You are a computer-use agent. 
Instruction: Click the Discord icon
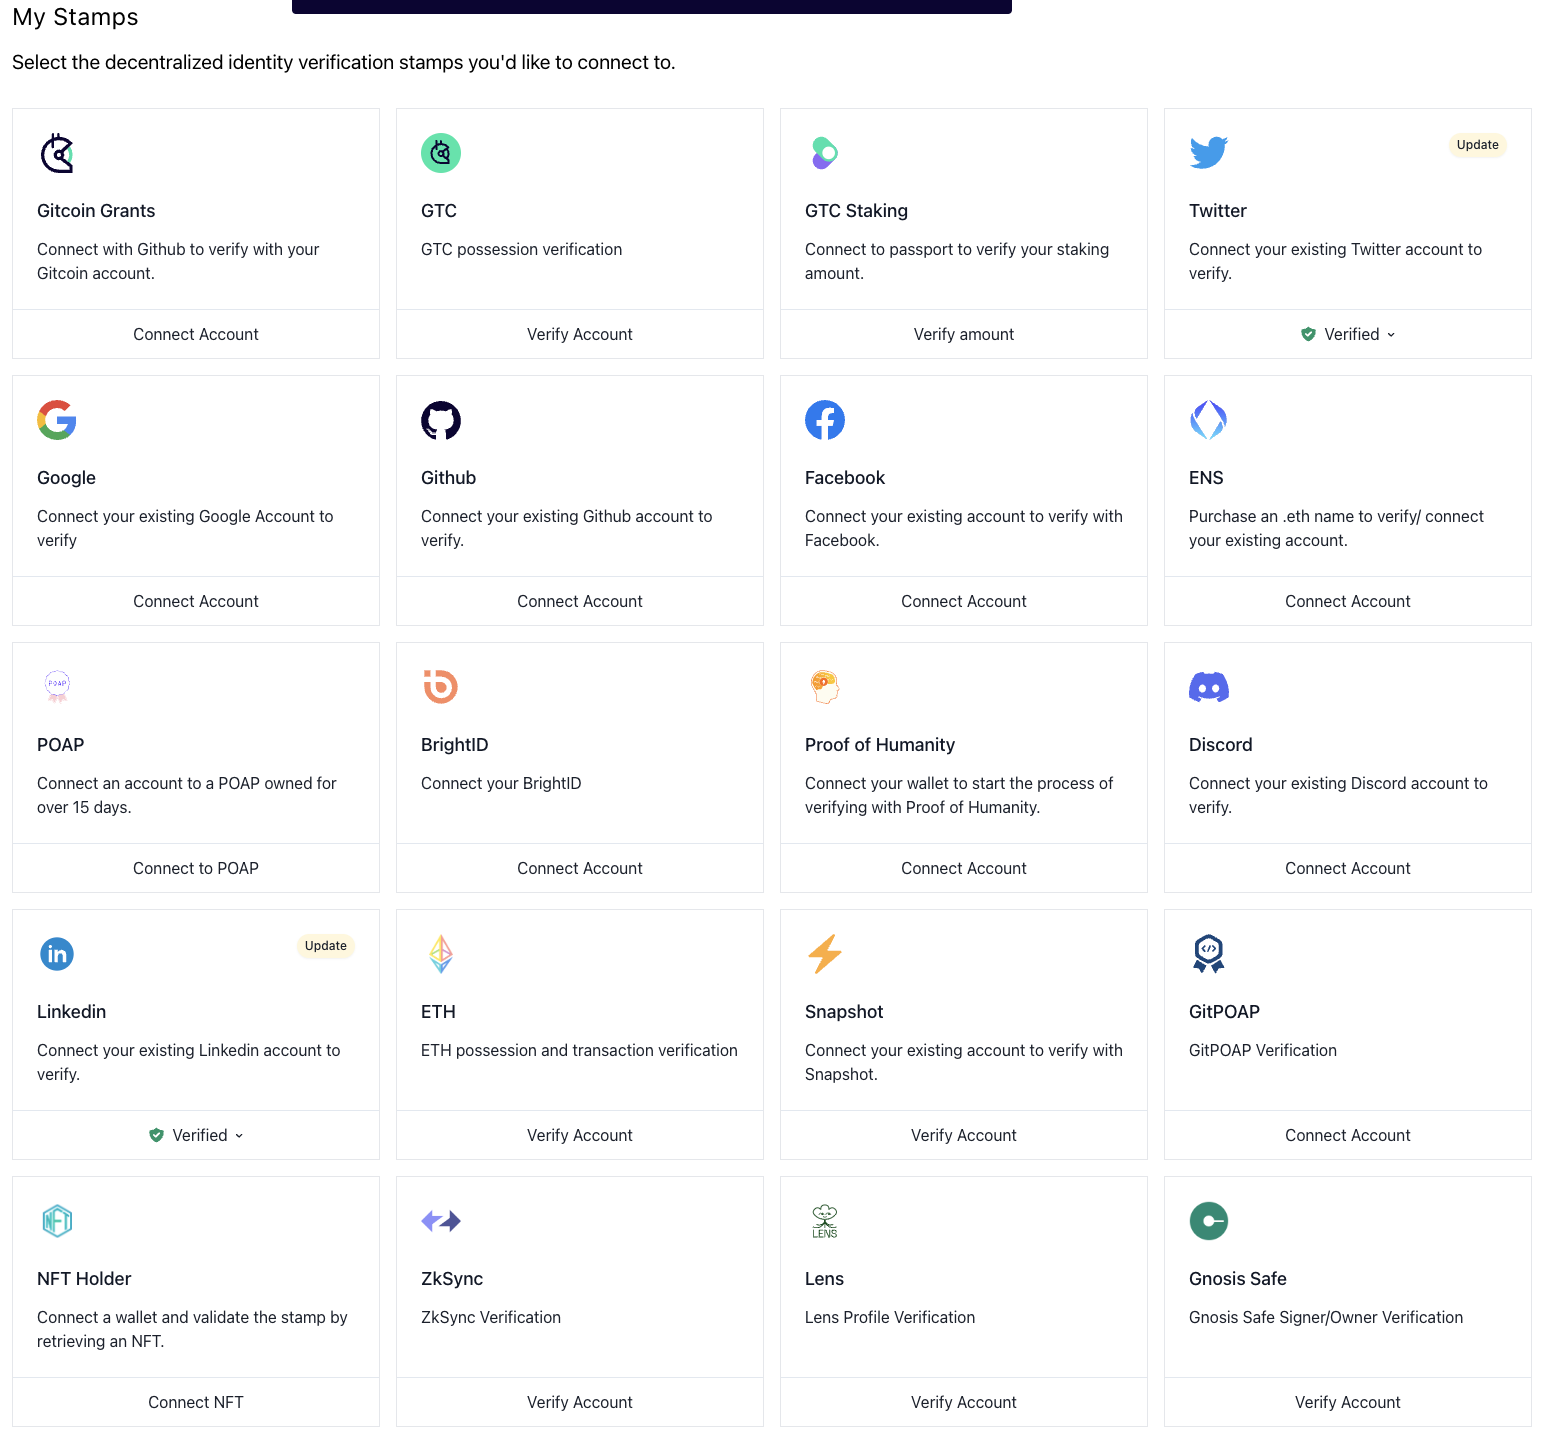click(x=1208, y=687)
